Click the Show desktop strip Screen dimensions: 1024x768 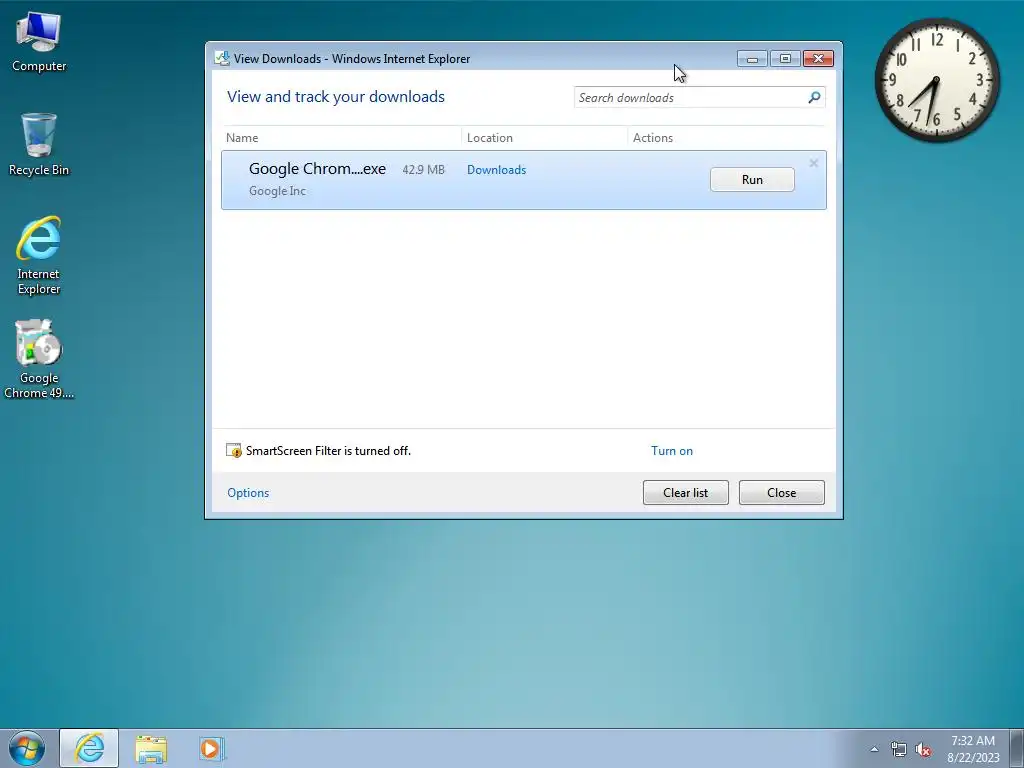pos(1017,748)
